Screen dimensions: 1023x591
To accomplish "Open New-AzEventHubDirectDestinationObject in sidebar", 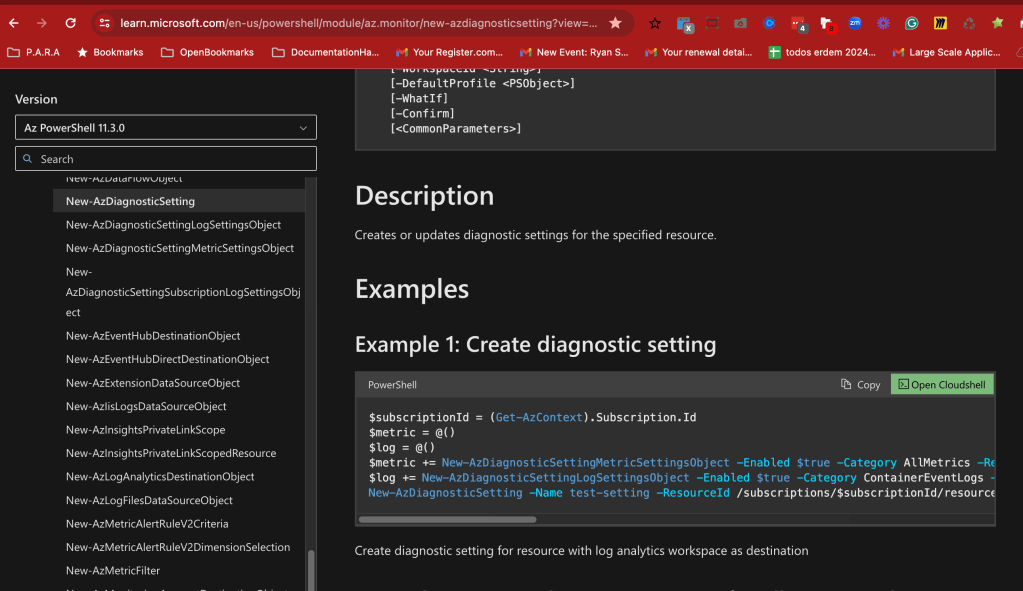I will click(x=167, y=359).
